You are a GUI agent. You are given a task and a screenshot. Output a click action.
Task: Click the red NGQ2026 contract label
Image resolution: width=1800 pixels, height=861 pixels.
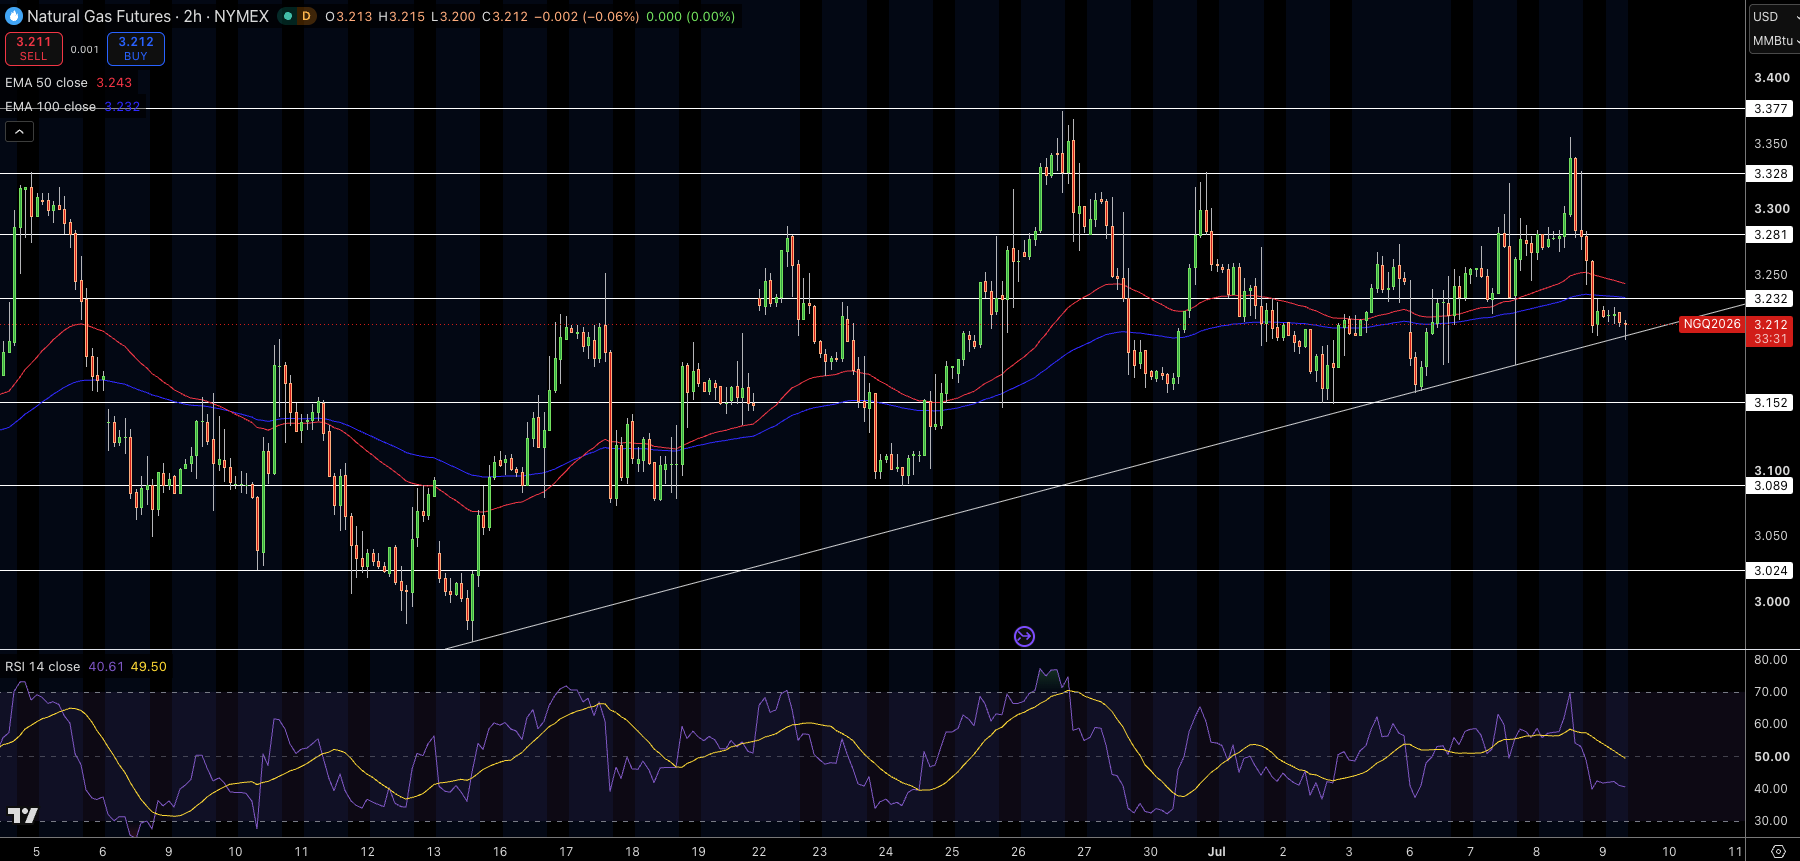click(1712, 324)
